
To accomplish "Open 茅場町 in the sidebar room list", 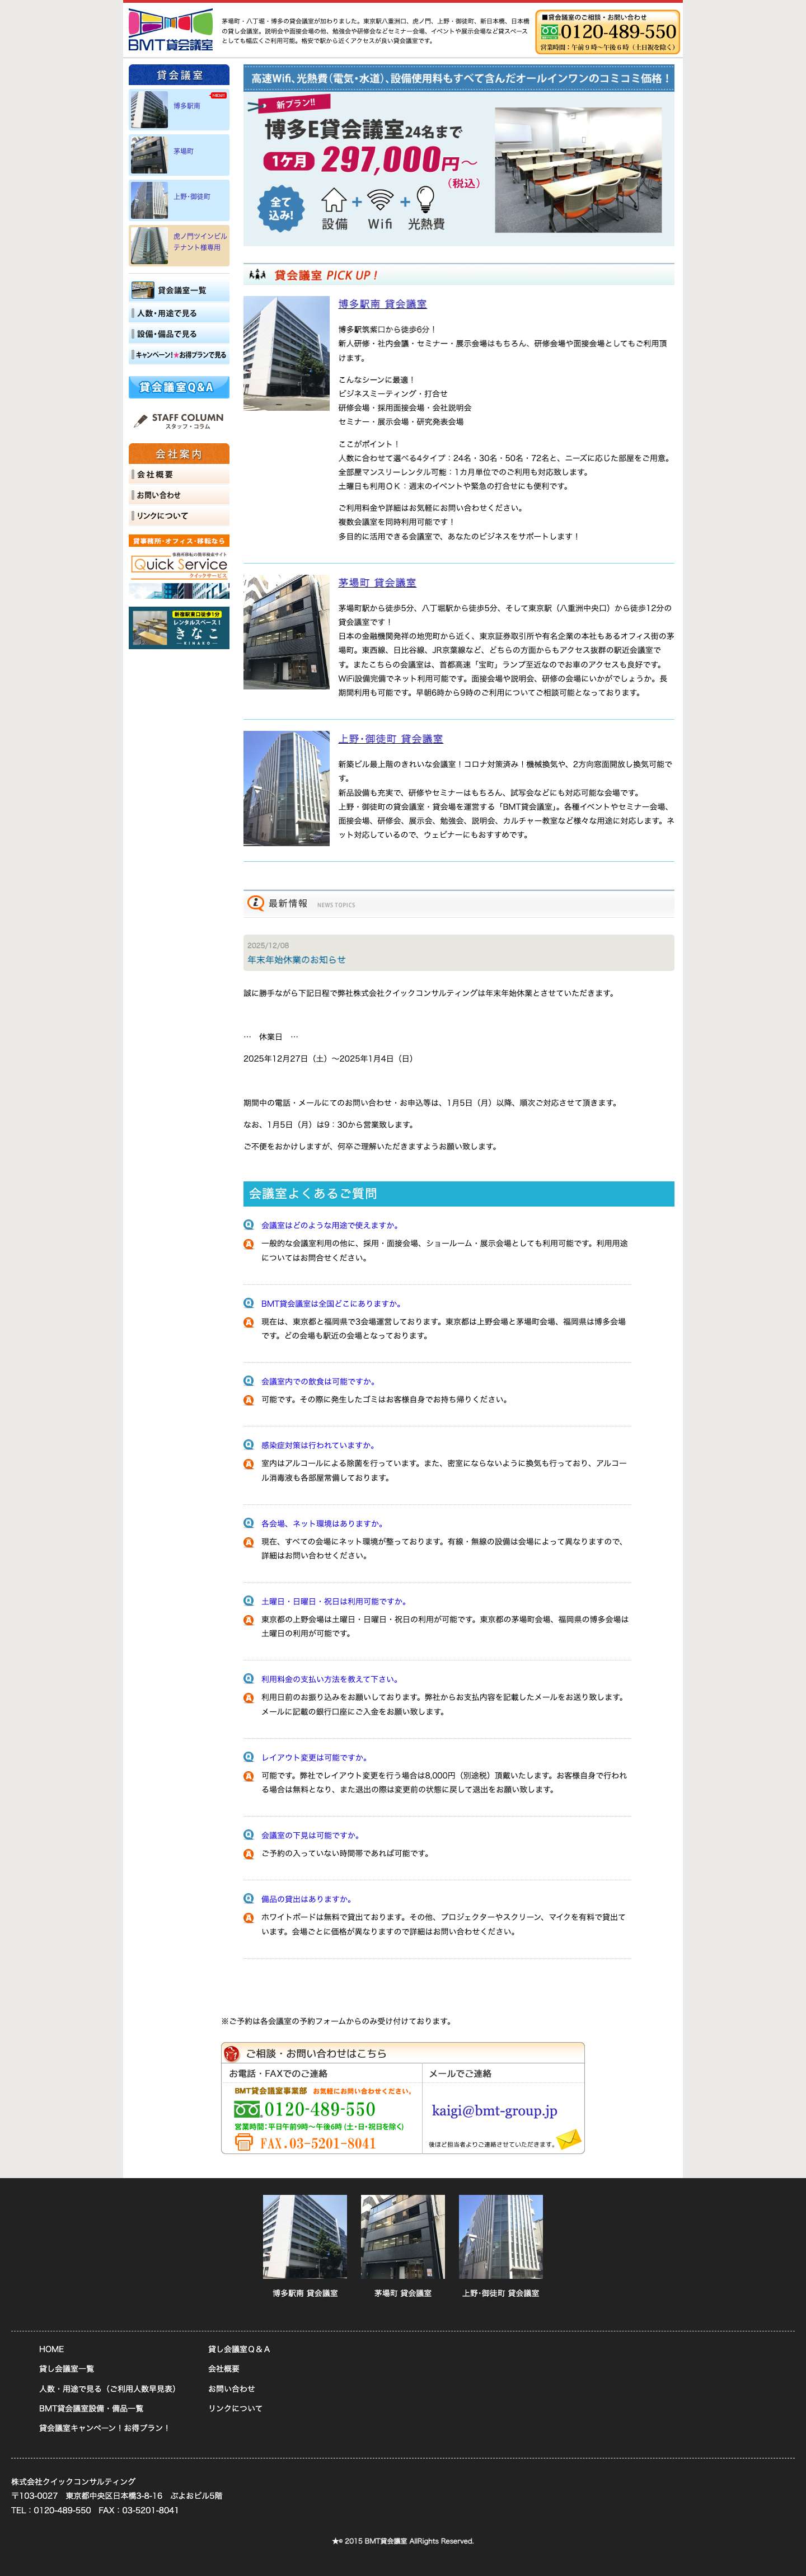I will pyautogui.click(x=179, y=155).
